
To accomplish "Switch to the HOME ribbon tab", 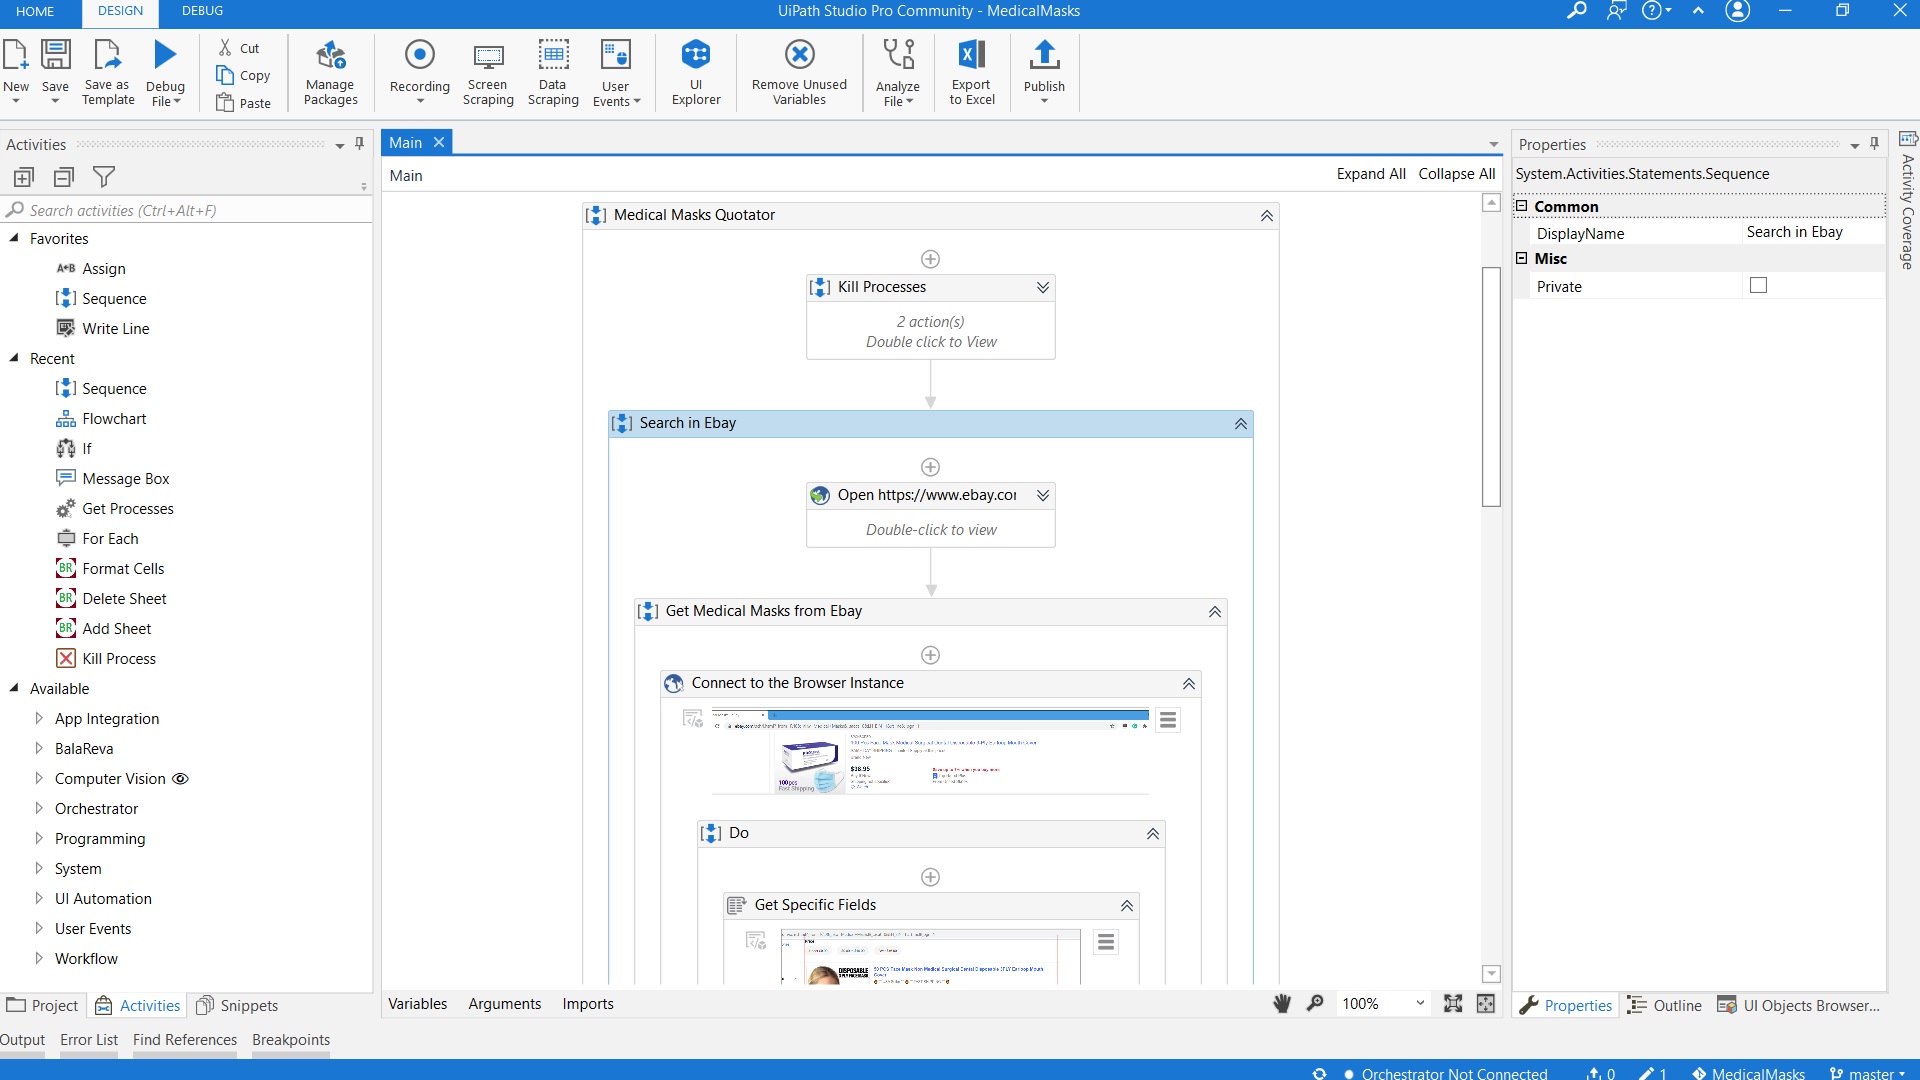I will [x=35, y=11].
